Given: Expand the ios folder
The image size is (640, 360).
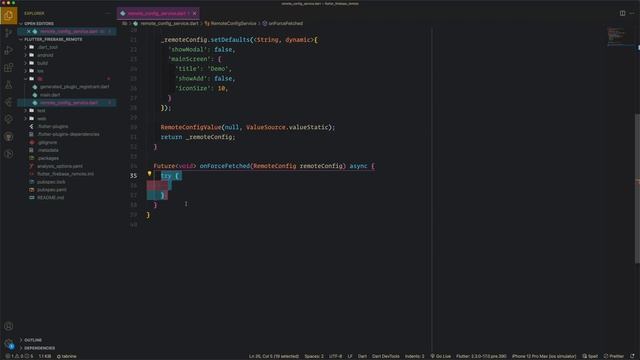Looking at the screenshot, I should coord(40,71).
